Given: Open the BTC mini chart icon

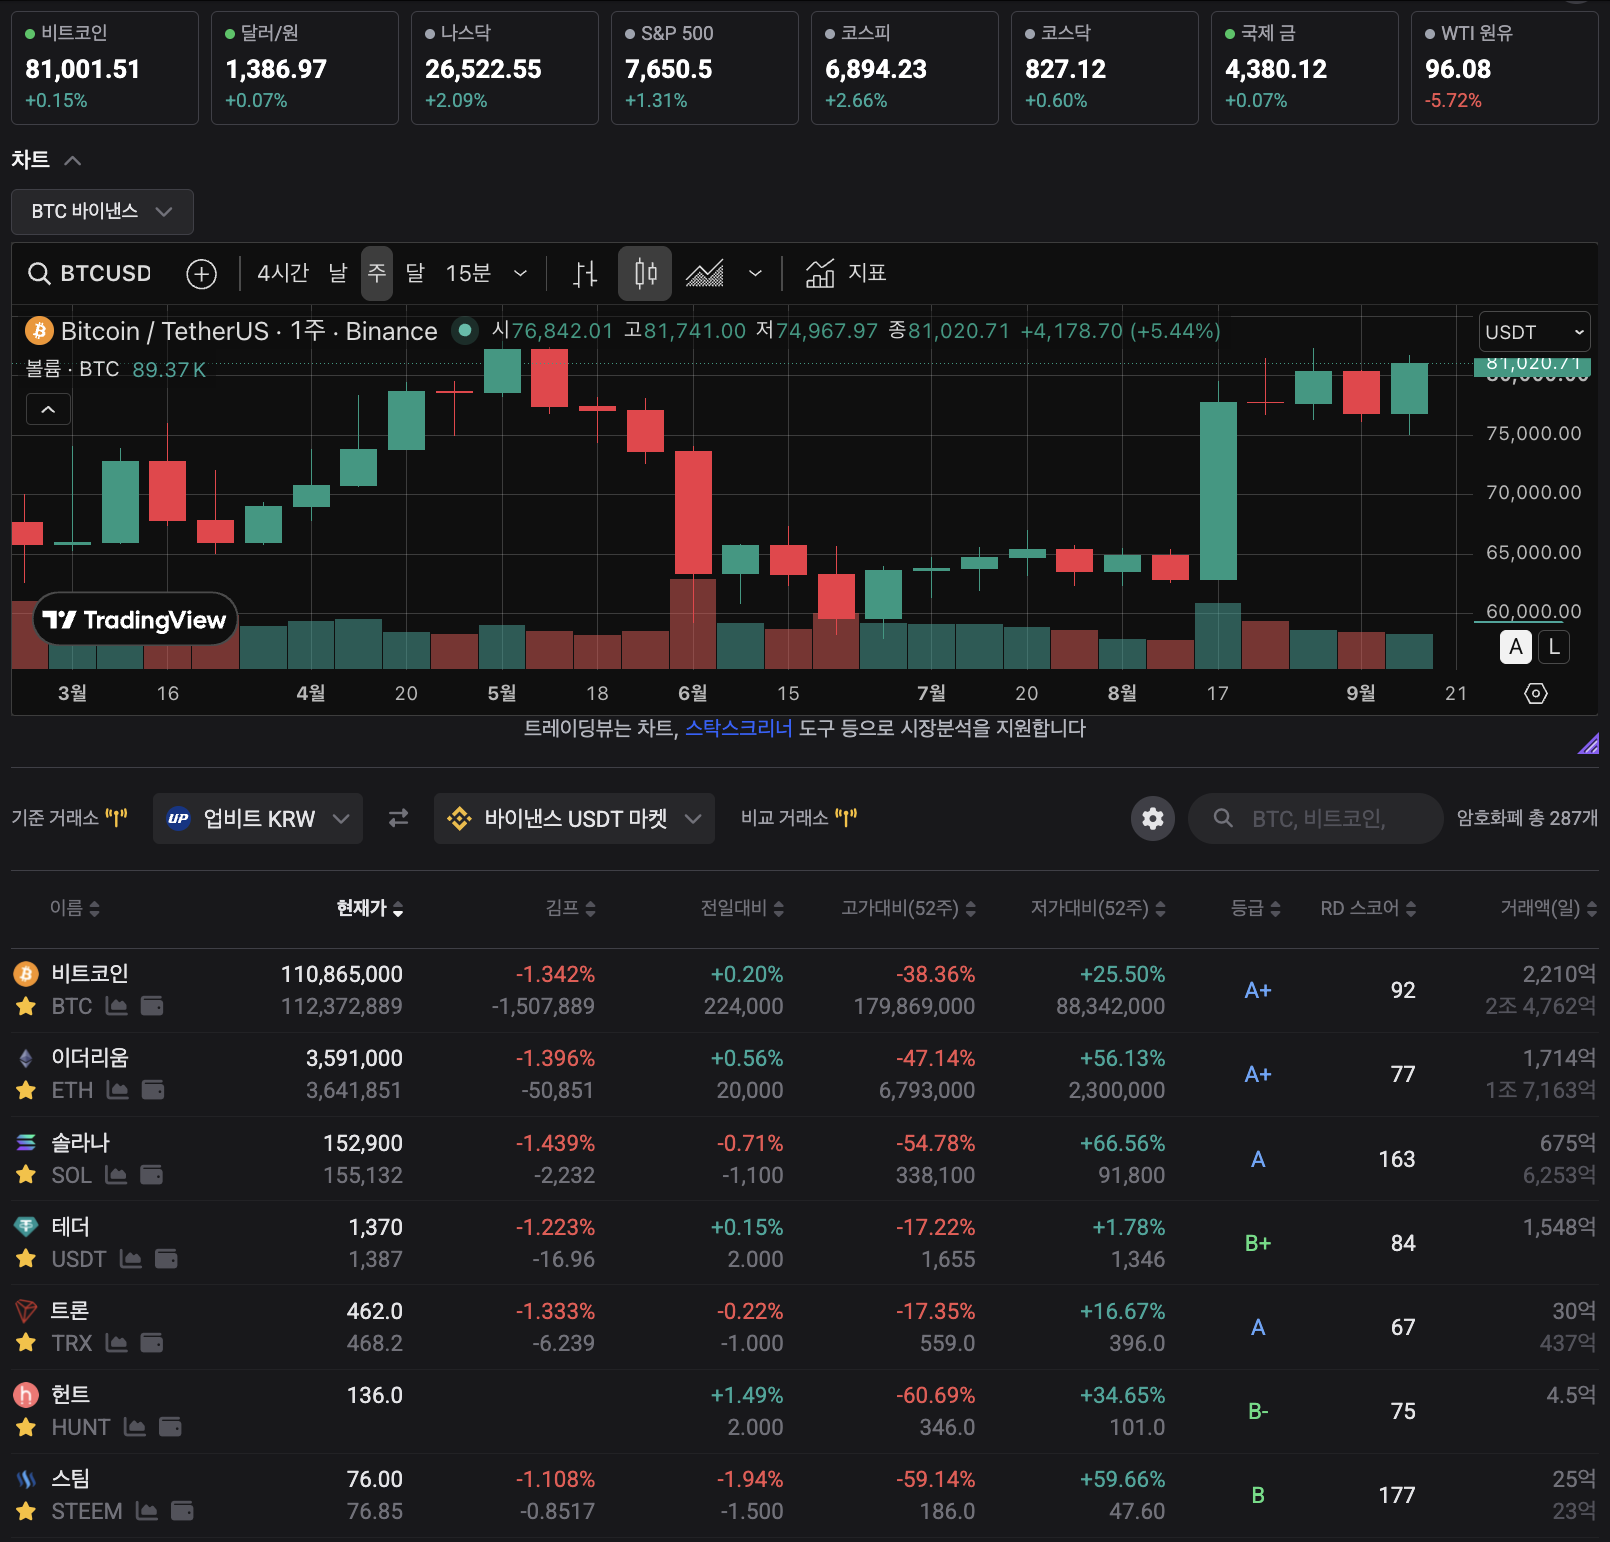Looking at the screenshot, I should click(x=117, y=1006).
